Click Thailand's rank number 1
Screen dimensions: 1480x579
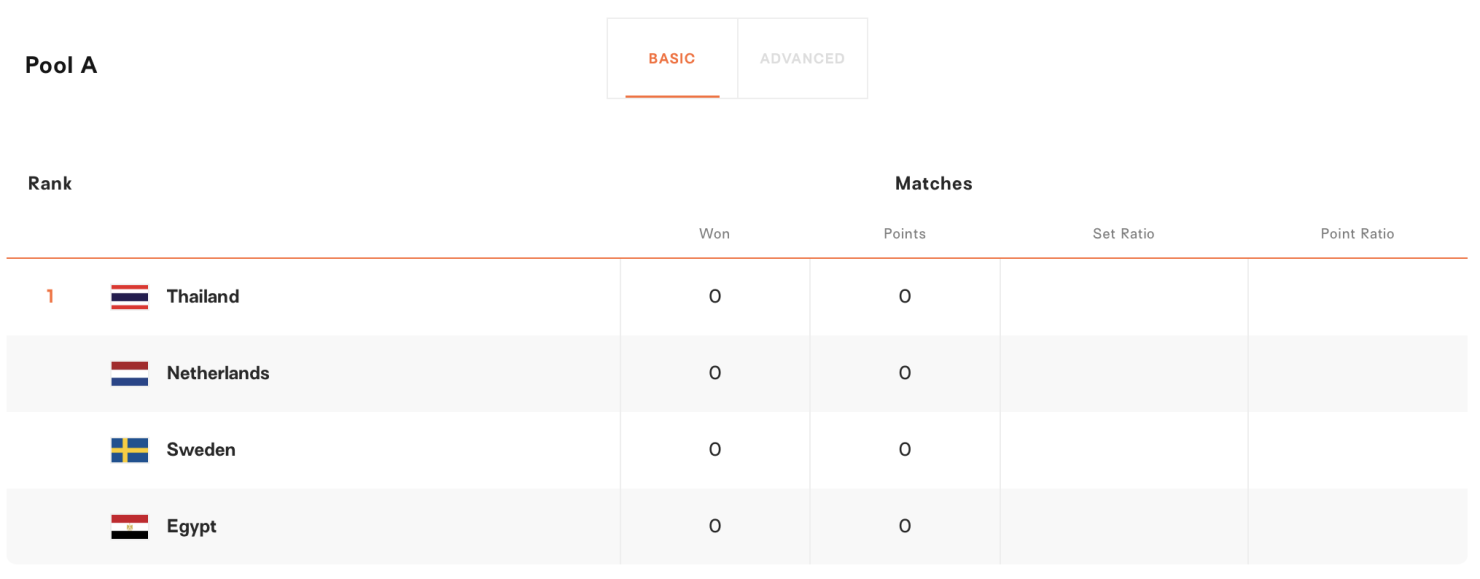coord(50,297)
